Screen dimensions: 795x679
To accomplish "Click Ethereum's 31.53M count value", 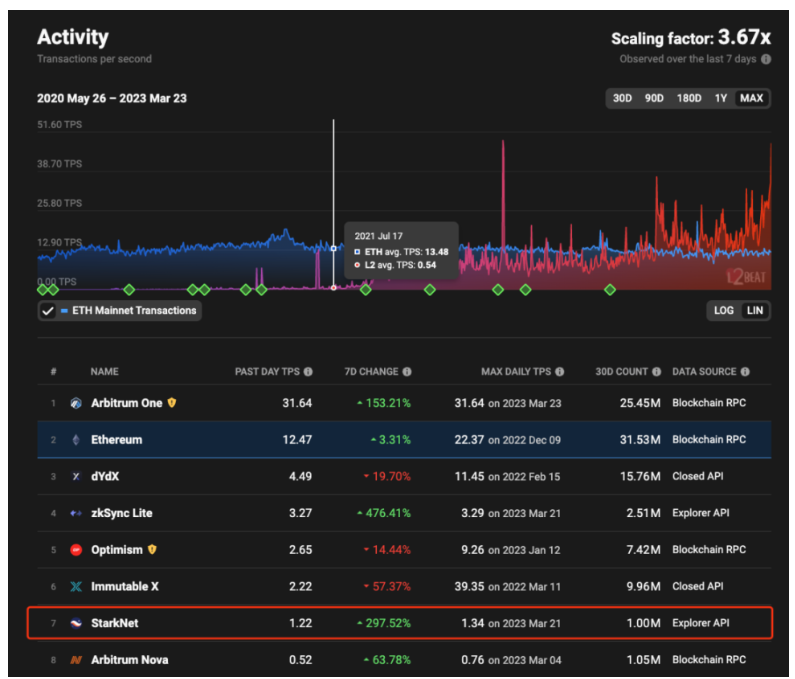I will [640, 440].
